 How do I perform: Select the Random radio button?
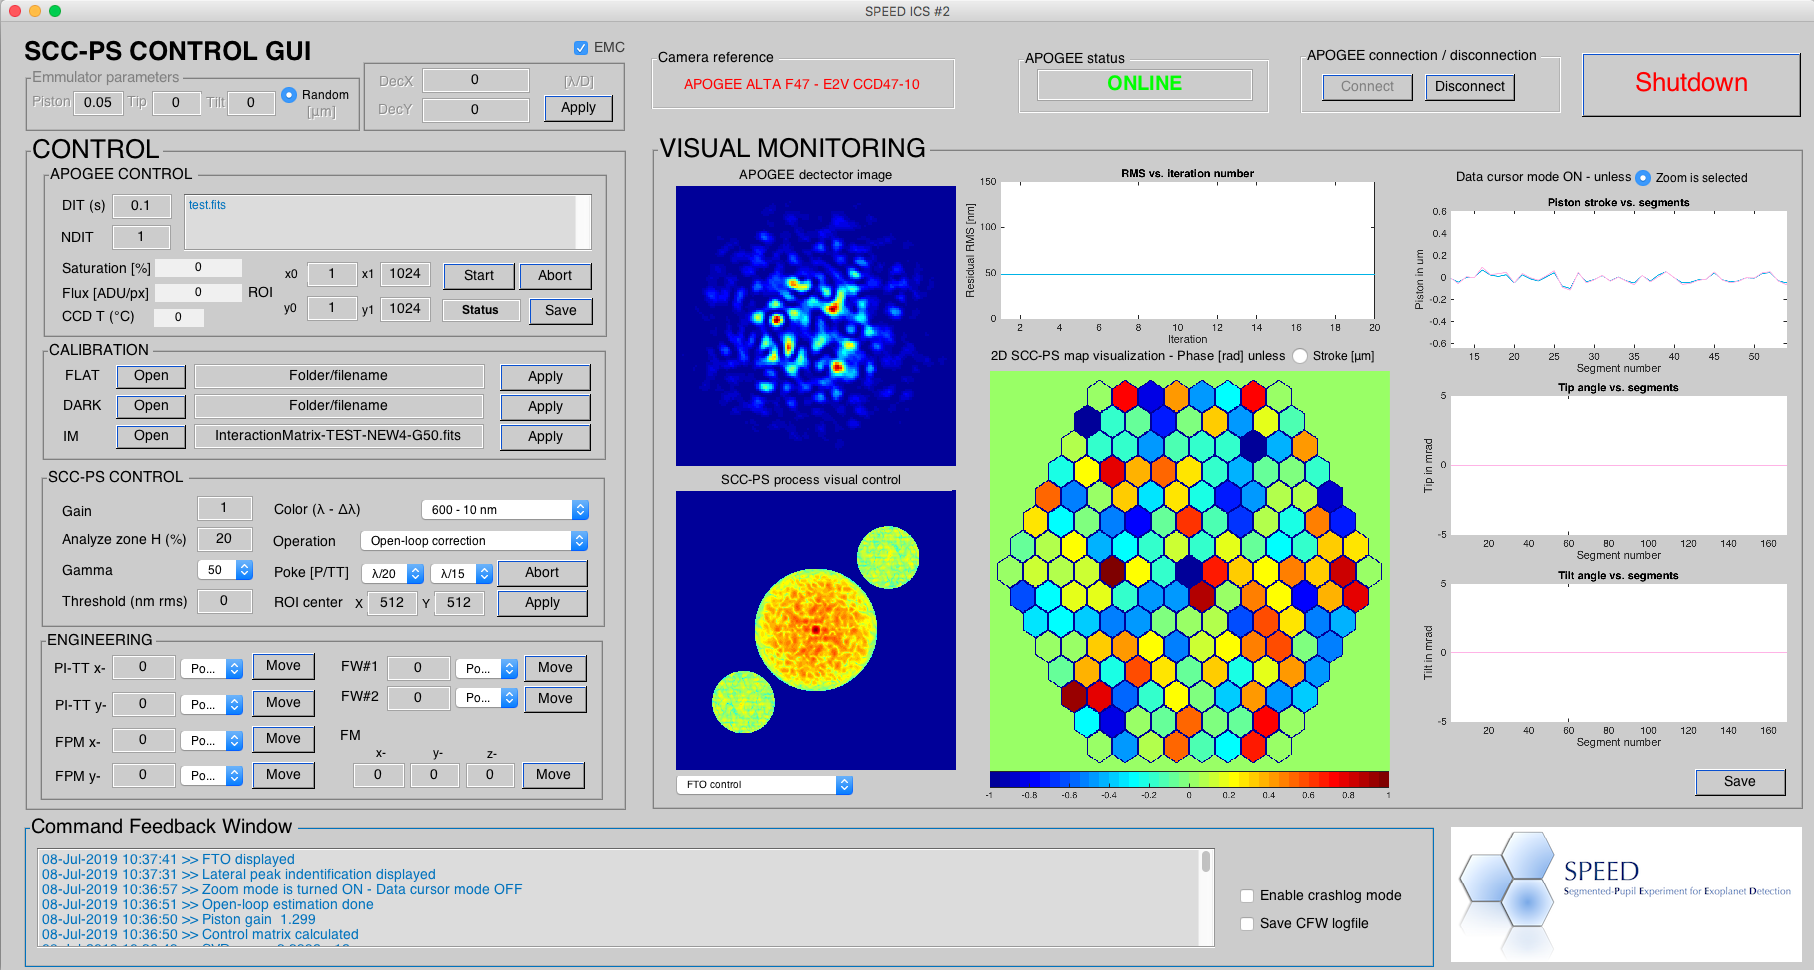289,95
